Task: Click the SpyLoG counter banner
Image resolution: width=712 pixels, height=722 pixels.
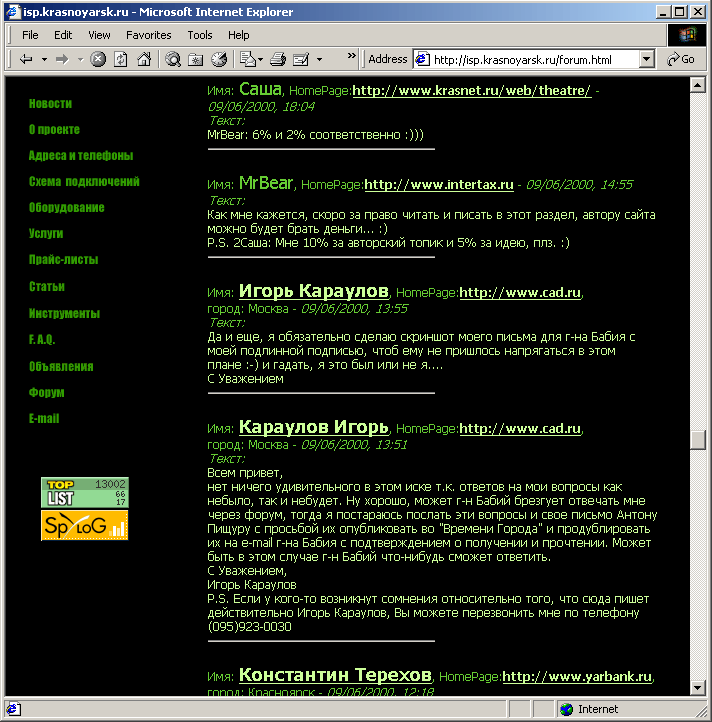Action: pyautogui.click(x=85, y=525)
